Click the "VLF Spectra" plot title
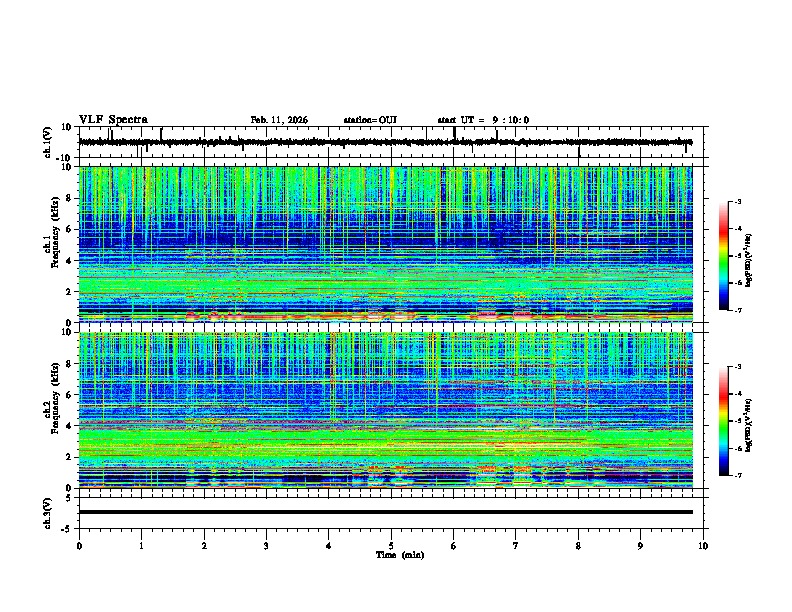This screenshot has width=792, height=612. (x=113, y=120)
